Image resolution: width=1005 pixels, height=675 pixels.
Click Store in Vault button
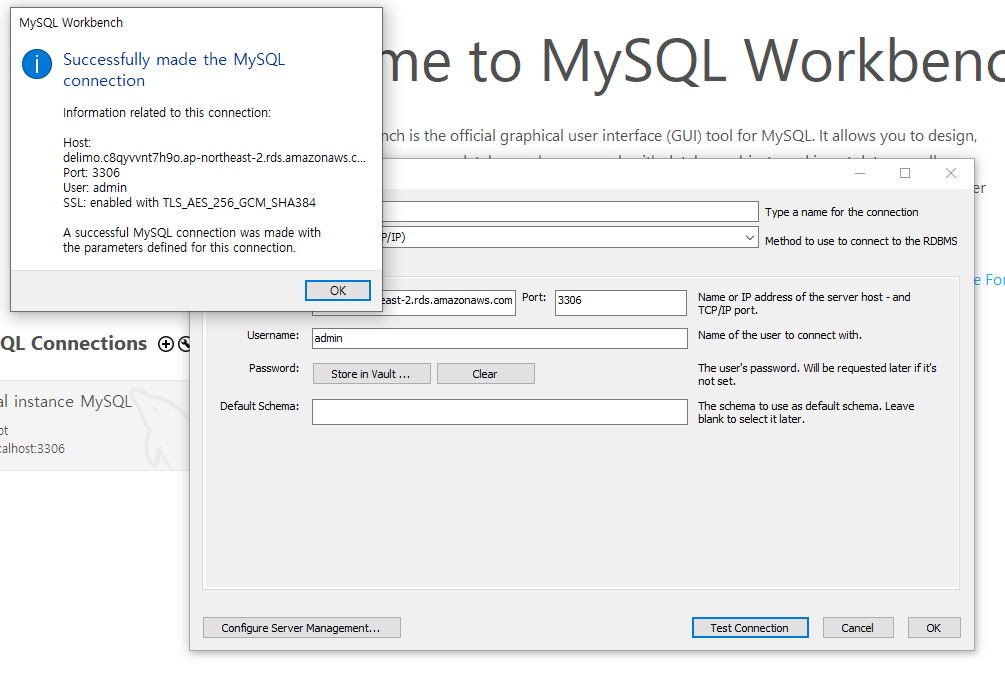click(x=371, y=374)
